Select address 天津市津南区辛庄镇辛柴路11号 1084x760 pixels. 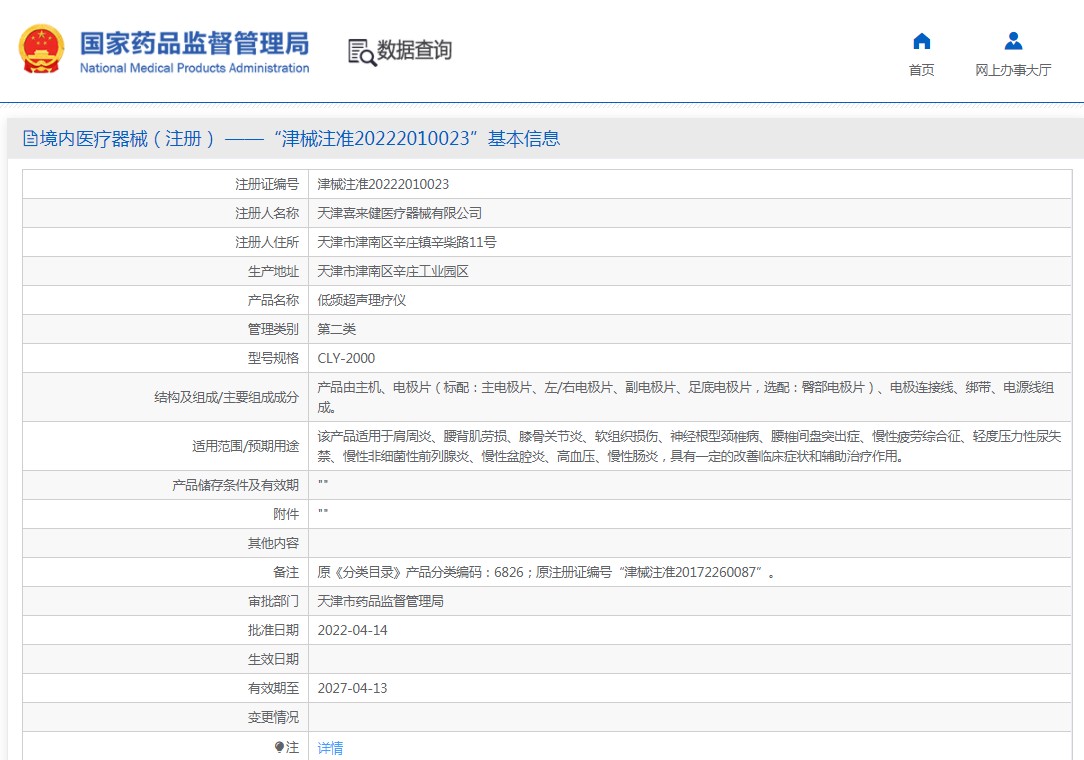point(406,242)
